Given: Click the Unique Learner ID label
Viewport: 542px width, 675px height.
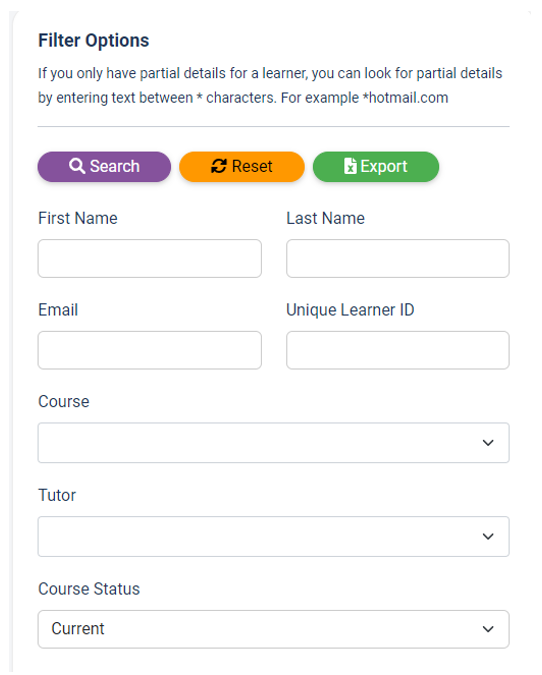Looking at the screenshot, I should coord(350,310).
